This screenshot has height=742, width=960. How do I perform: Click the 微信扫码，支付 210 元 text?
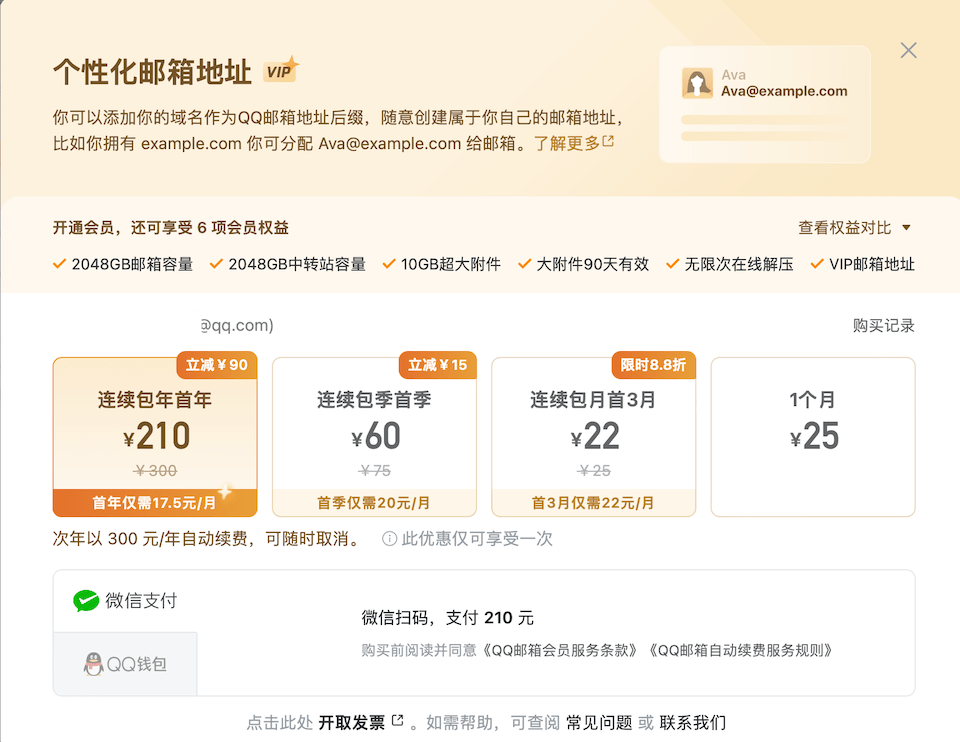coord(448,618)
